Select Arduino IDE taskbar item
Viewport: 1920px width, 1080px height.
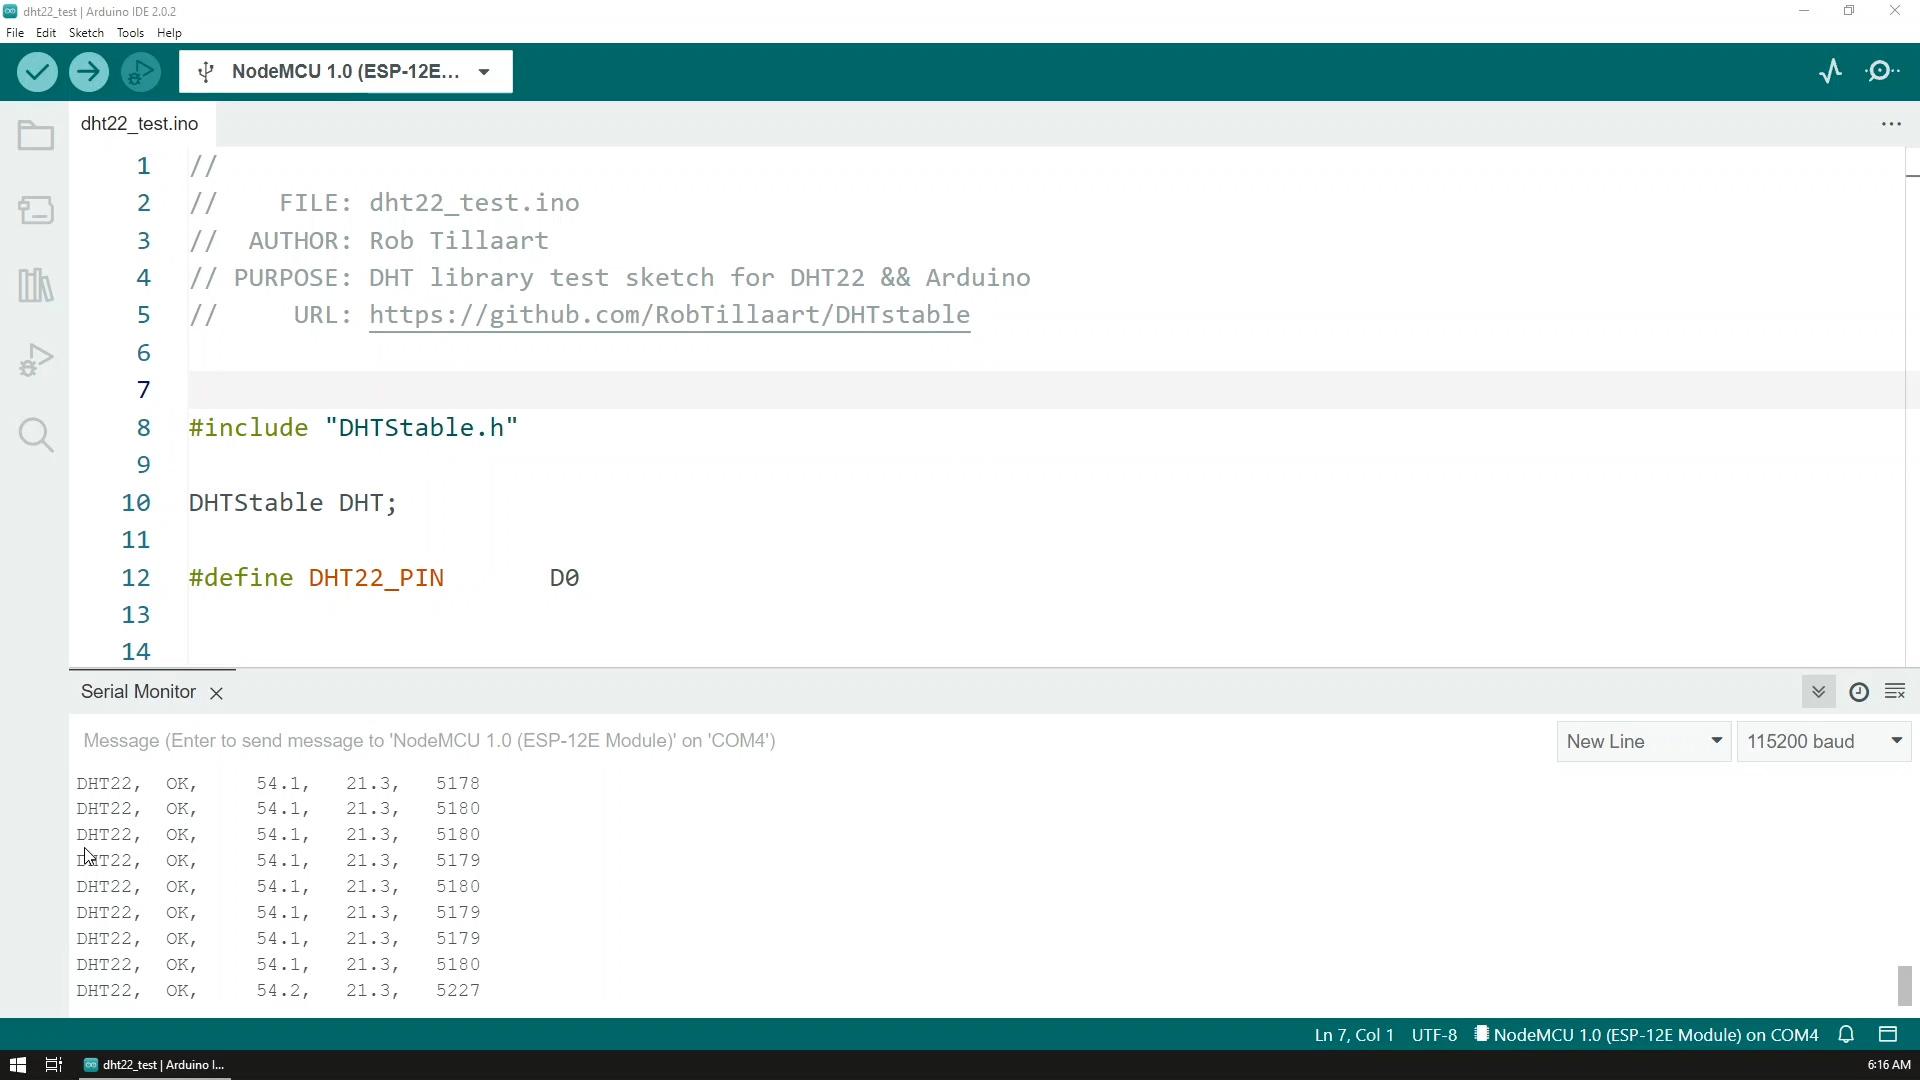155,1065
